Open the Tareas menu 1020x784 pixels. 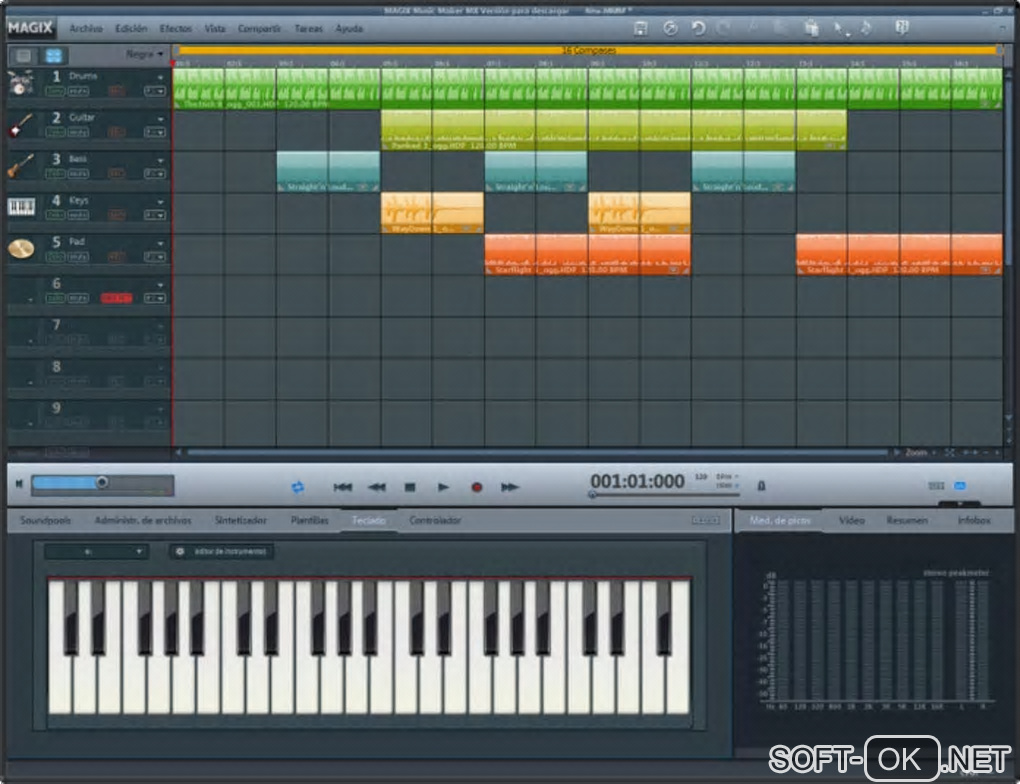tap(308, 29)
